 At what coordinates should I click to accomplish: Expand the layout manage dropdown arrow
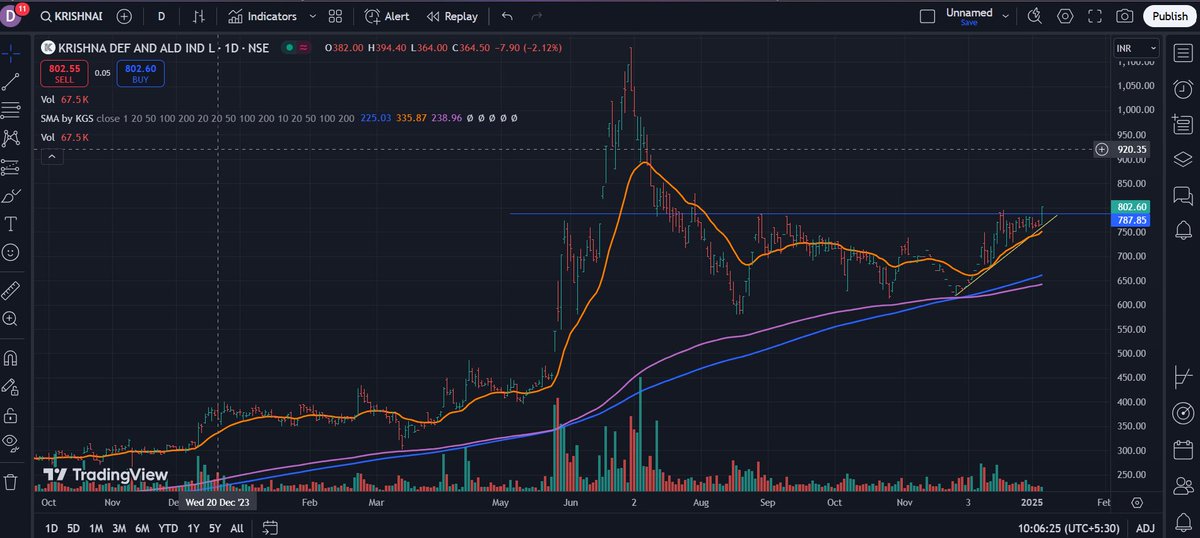click(x=1006, y=16)
